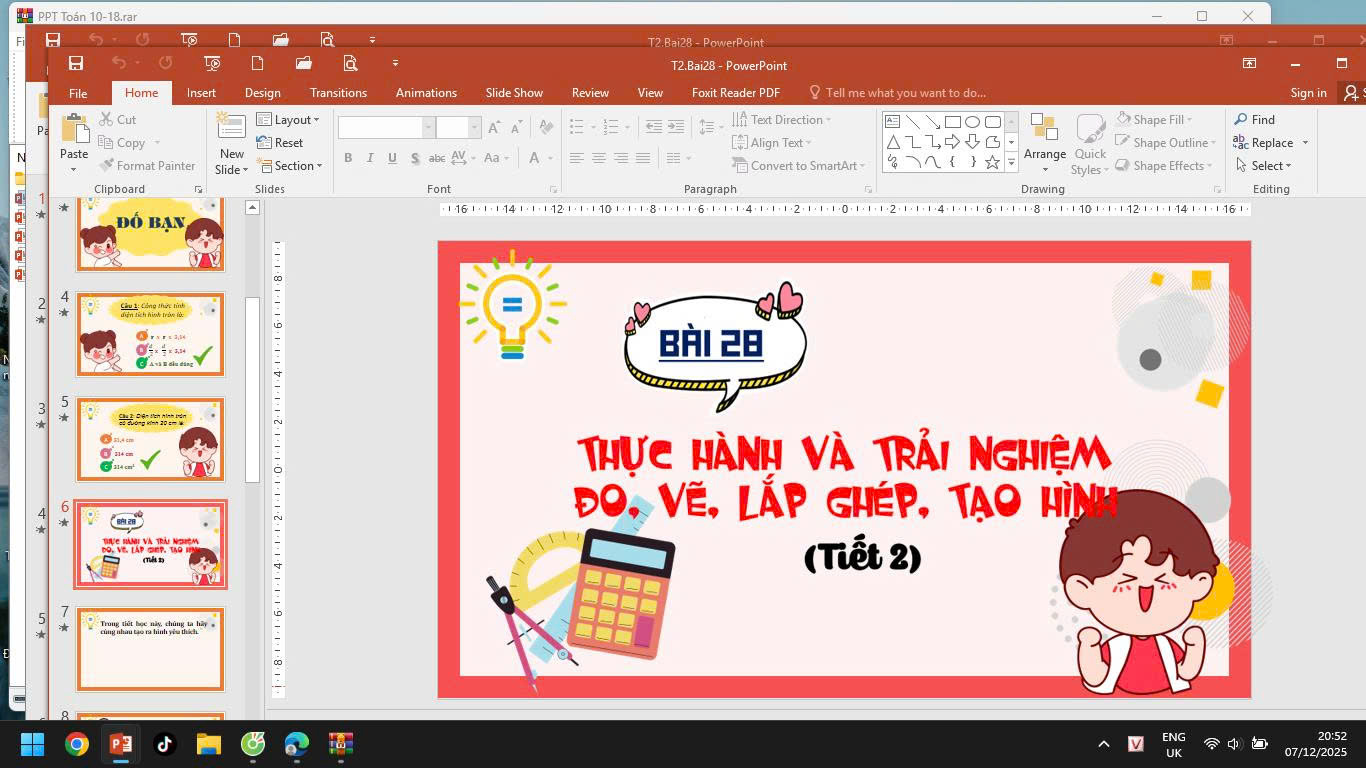
Task: Toggle Underline text formatting
Action: pos(392,158)
